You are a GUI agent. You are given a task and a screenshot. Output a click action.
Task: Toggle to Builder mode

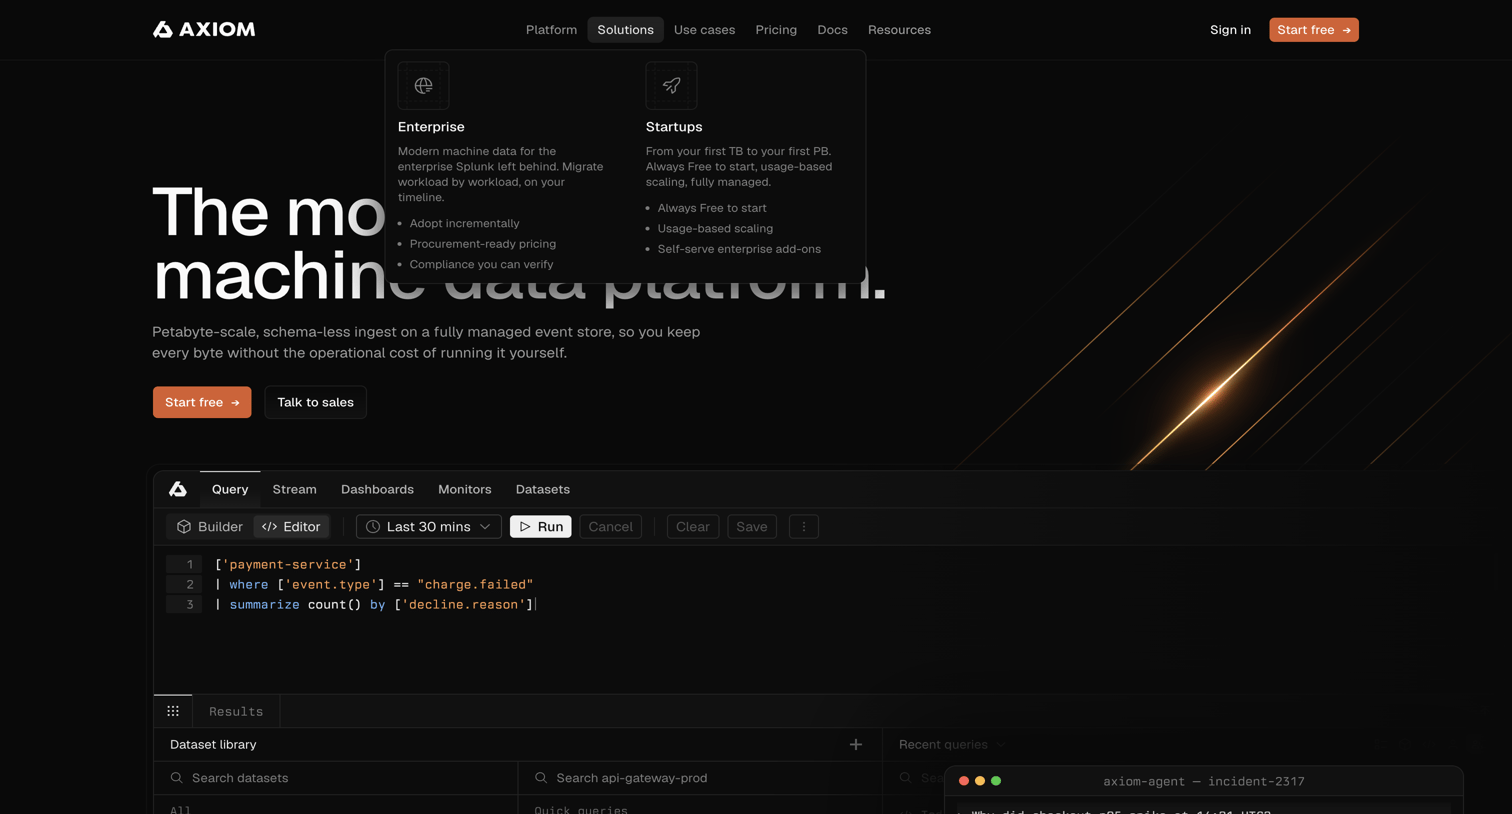(210, 527)
